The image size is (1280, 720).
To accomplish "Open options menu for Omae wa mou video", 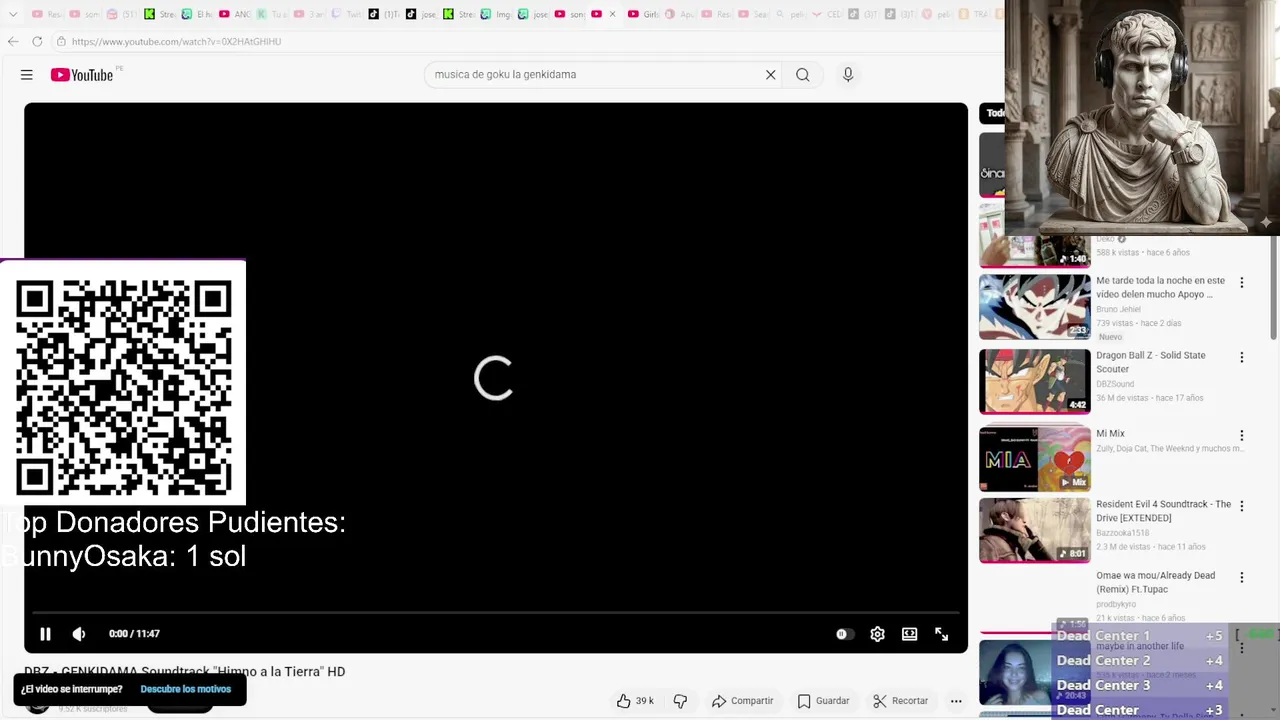I will 1242,577.
